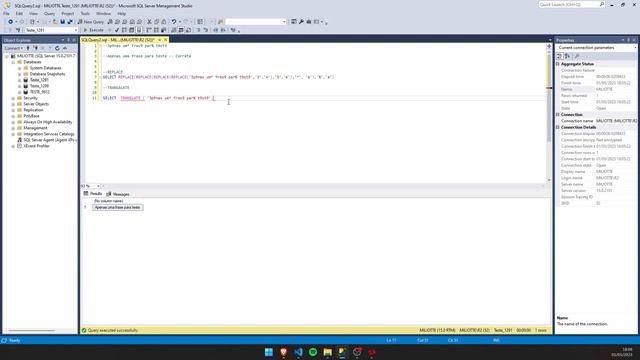The height and width of the screenshot is (360, 640).
Task: Expand the Server Objects node
Action: (13, 104)
